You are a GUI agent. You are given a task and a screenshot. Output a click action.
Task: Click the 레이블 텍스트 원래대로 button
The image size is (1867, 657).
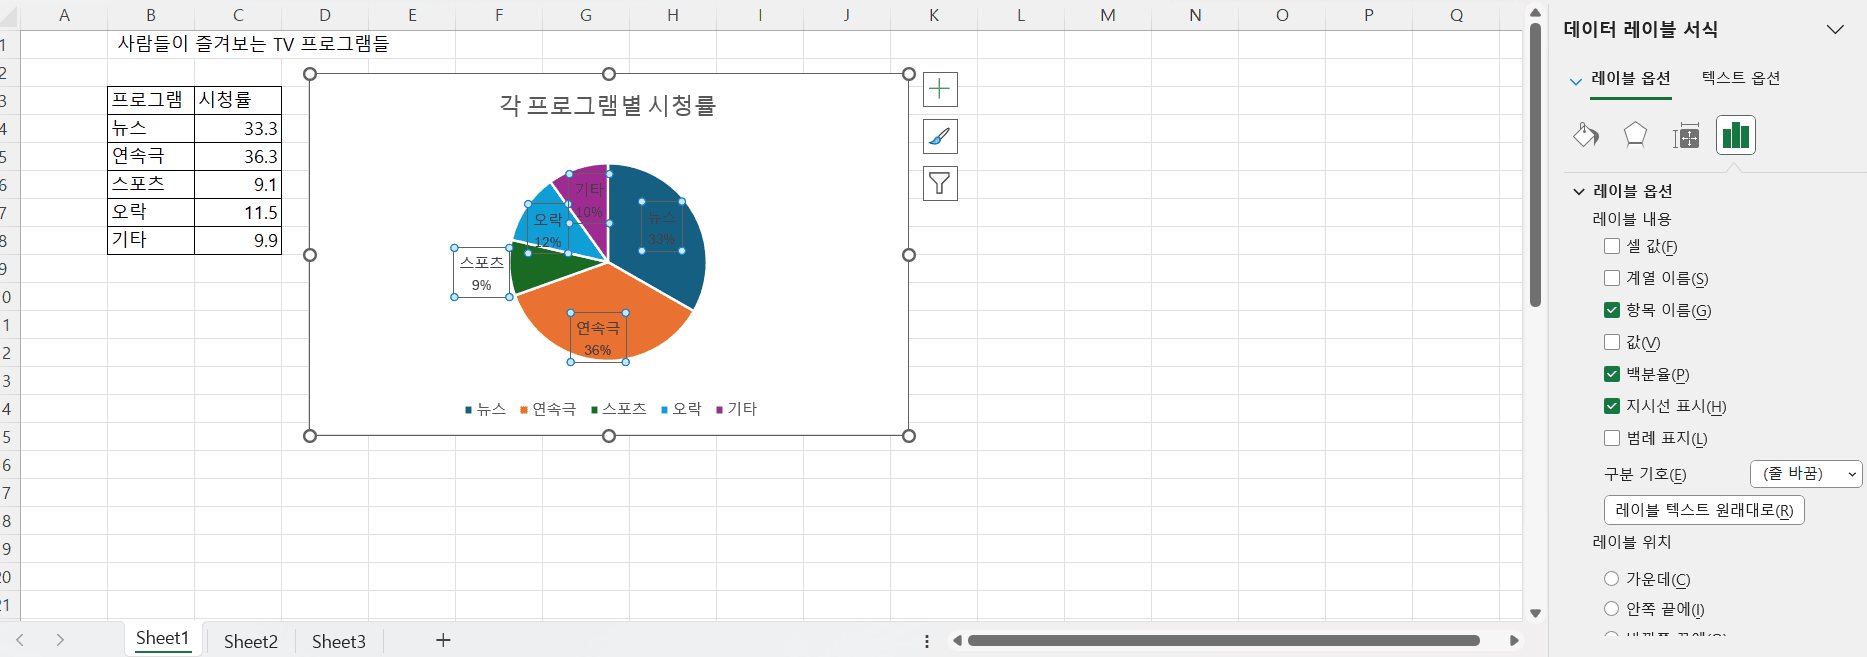[1703, 510]
